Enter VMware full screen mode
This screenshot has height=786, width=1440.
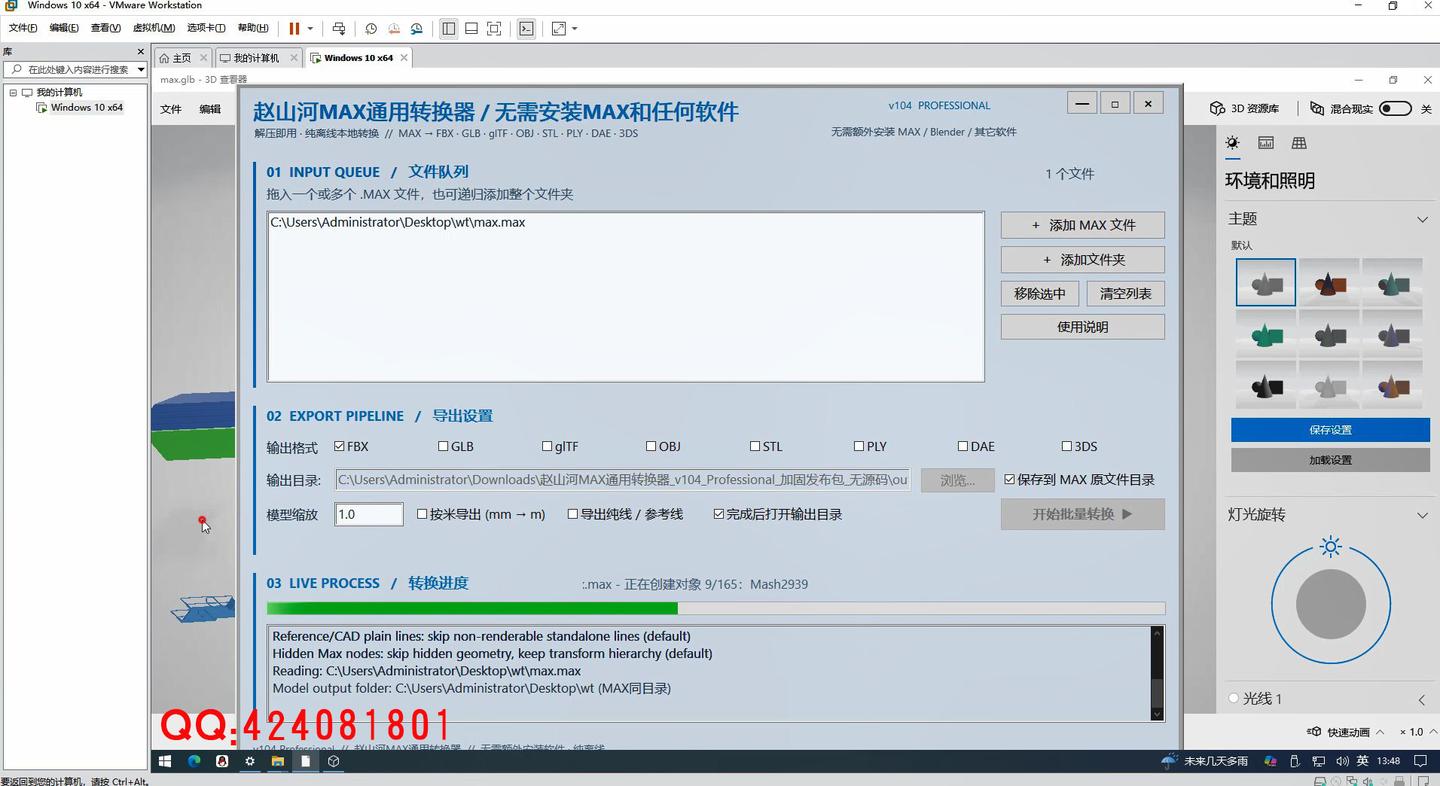[494, 29]
